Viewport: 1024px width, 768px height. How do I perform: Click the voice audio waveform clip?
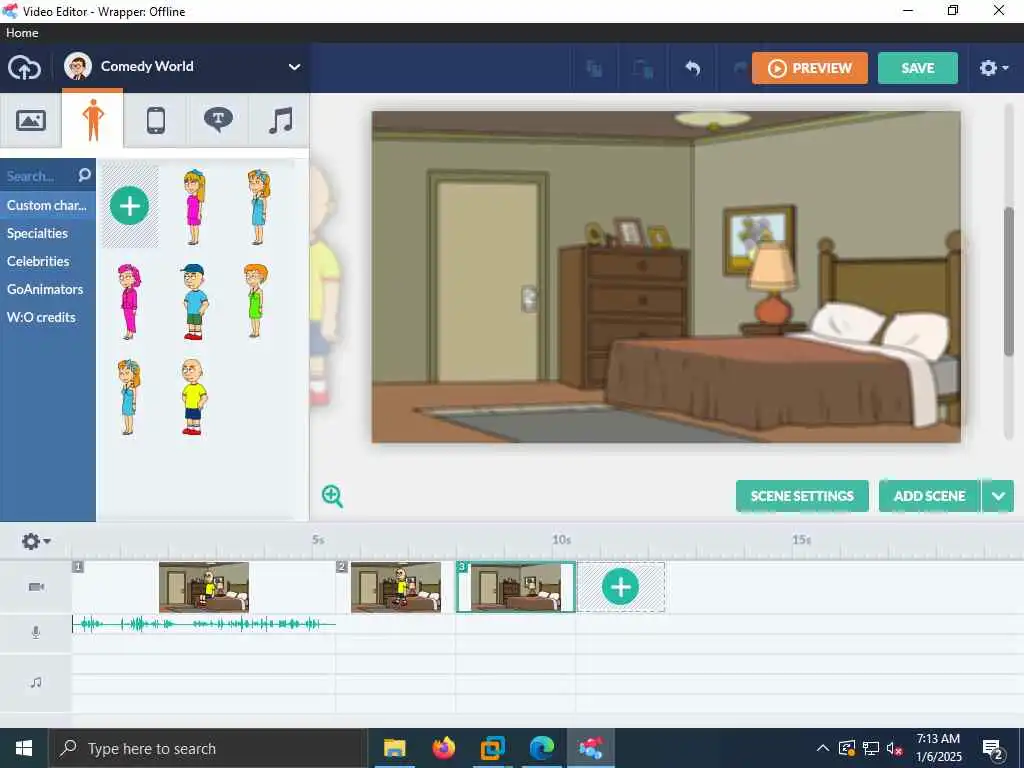point(204,624)
